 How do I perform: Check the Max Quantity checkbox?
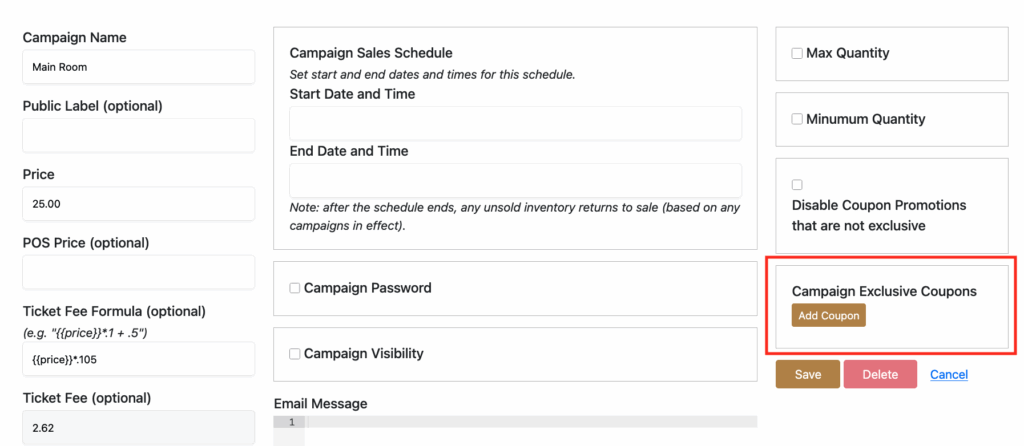click(797, 53)
